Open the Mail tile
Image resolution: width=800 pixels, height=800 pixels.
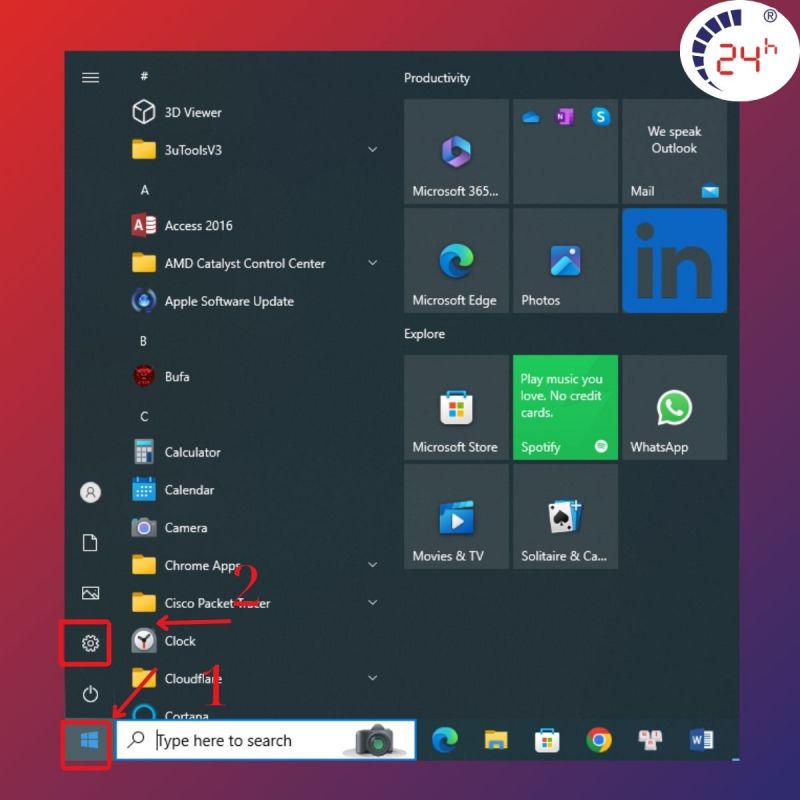674,152
